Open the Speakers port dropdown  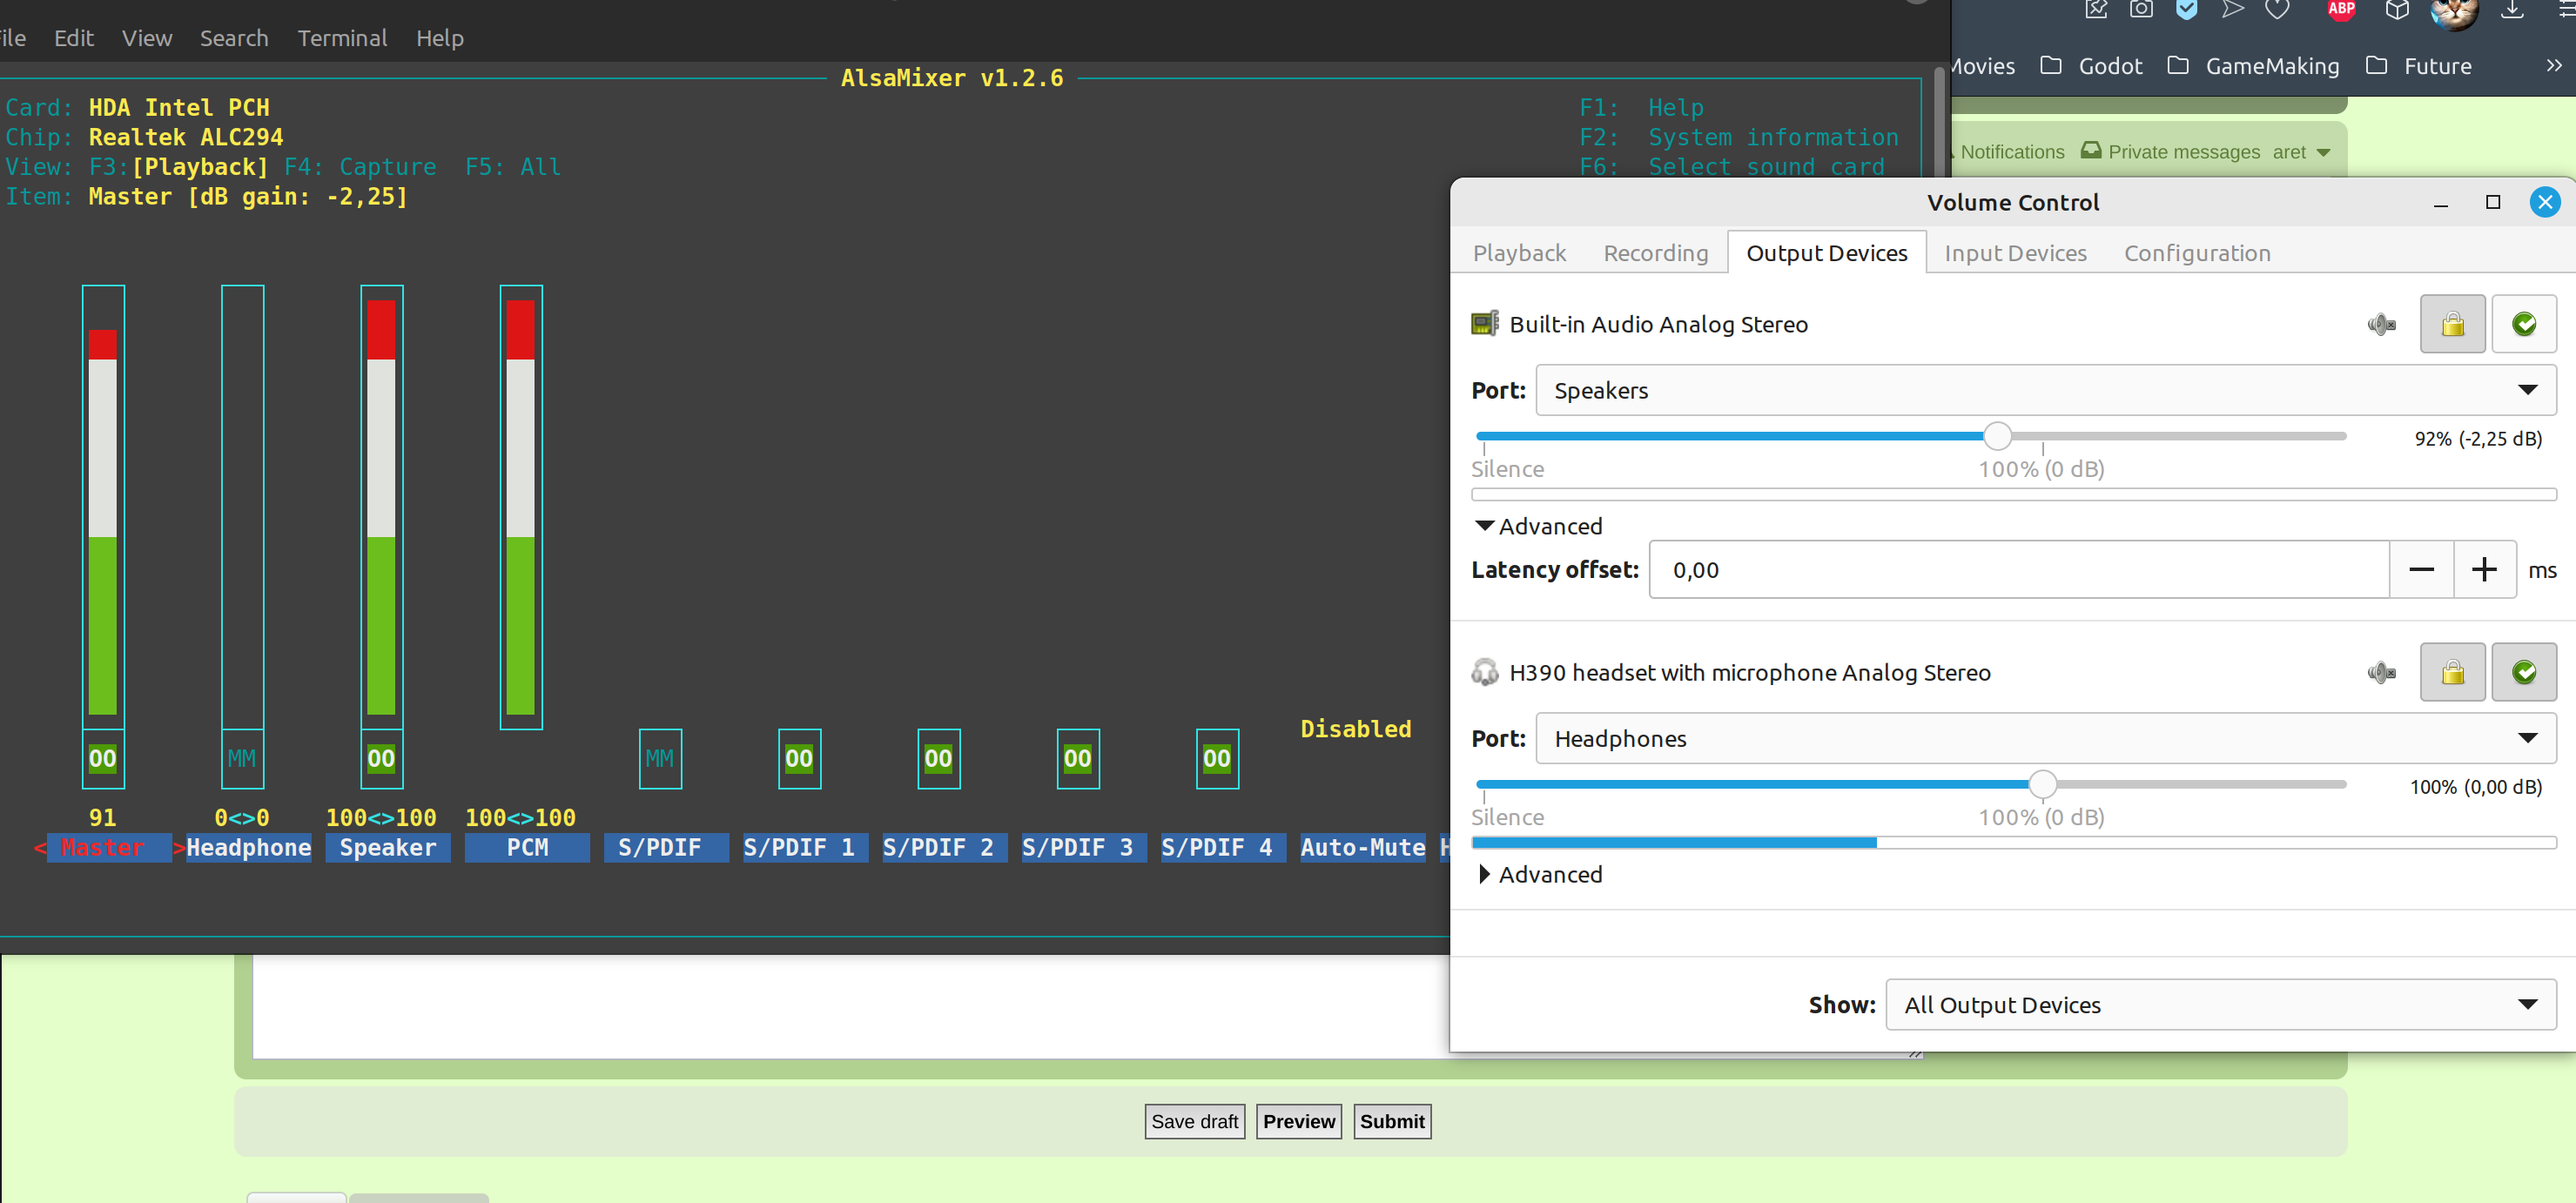coord(2046,390)
